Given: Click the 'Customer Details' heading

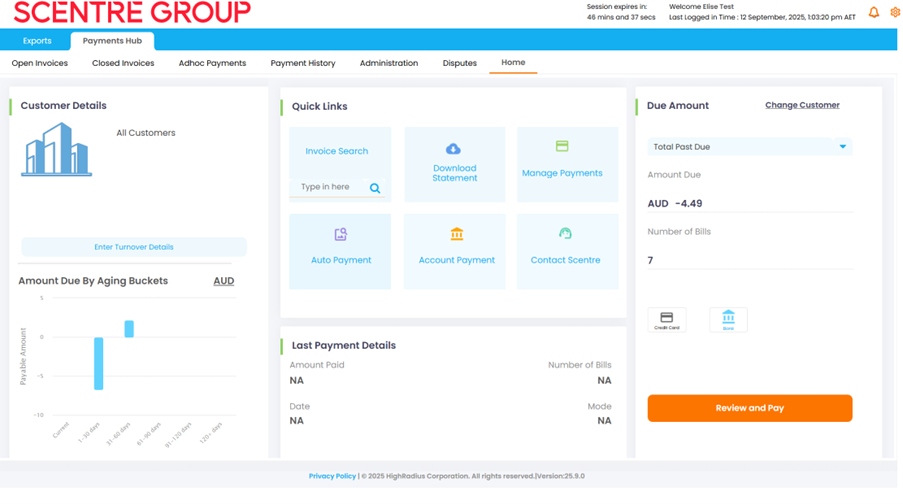Looking at the screenshot, I should click(x=63, y=105).
